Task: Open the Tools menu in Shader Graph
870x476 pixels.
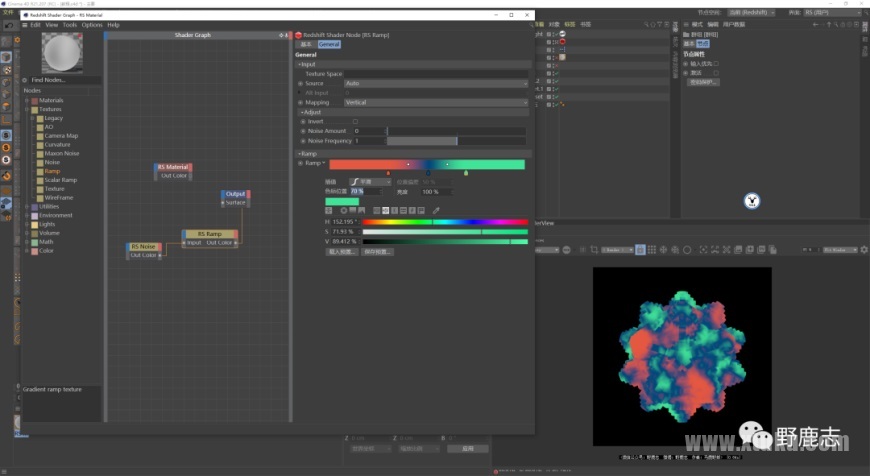Action: click(70, 25)
